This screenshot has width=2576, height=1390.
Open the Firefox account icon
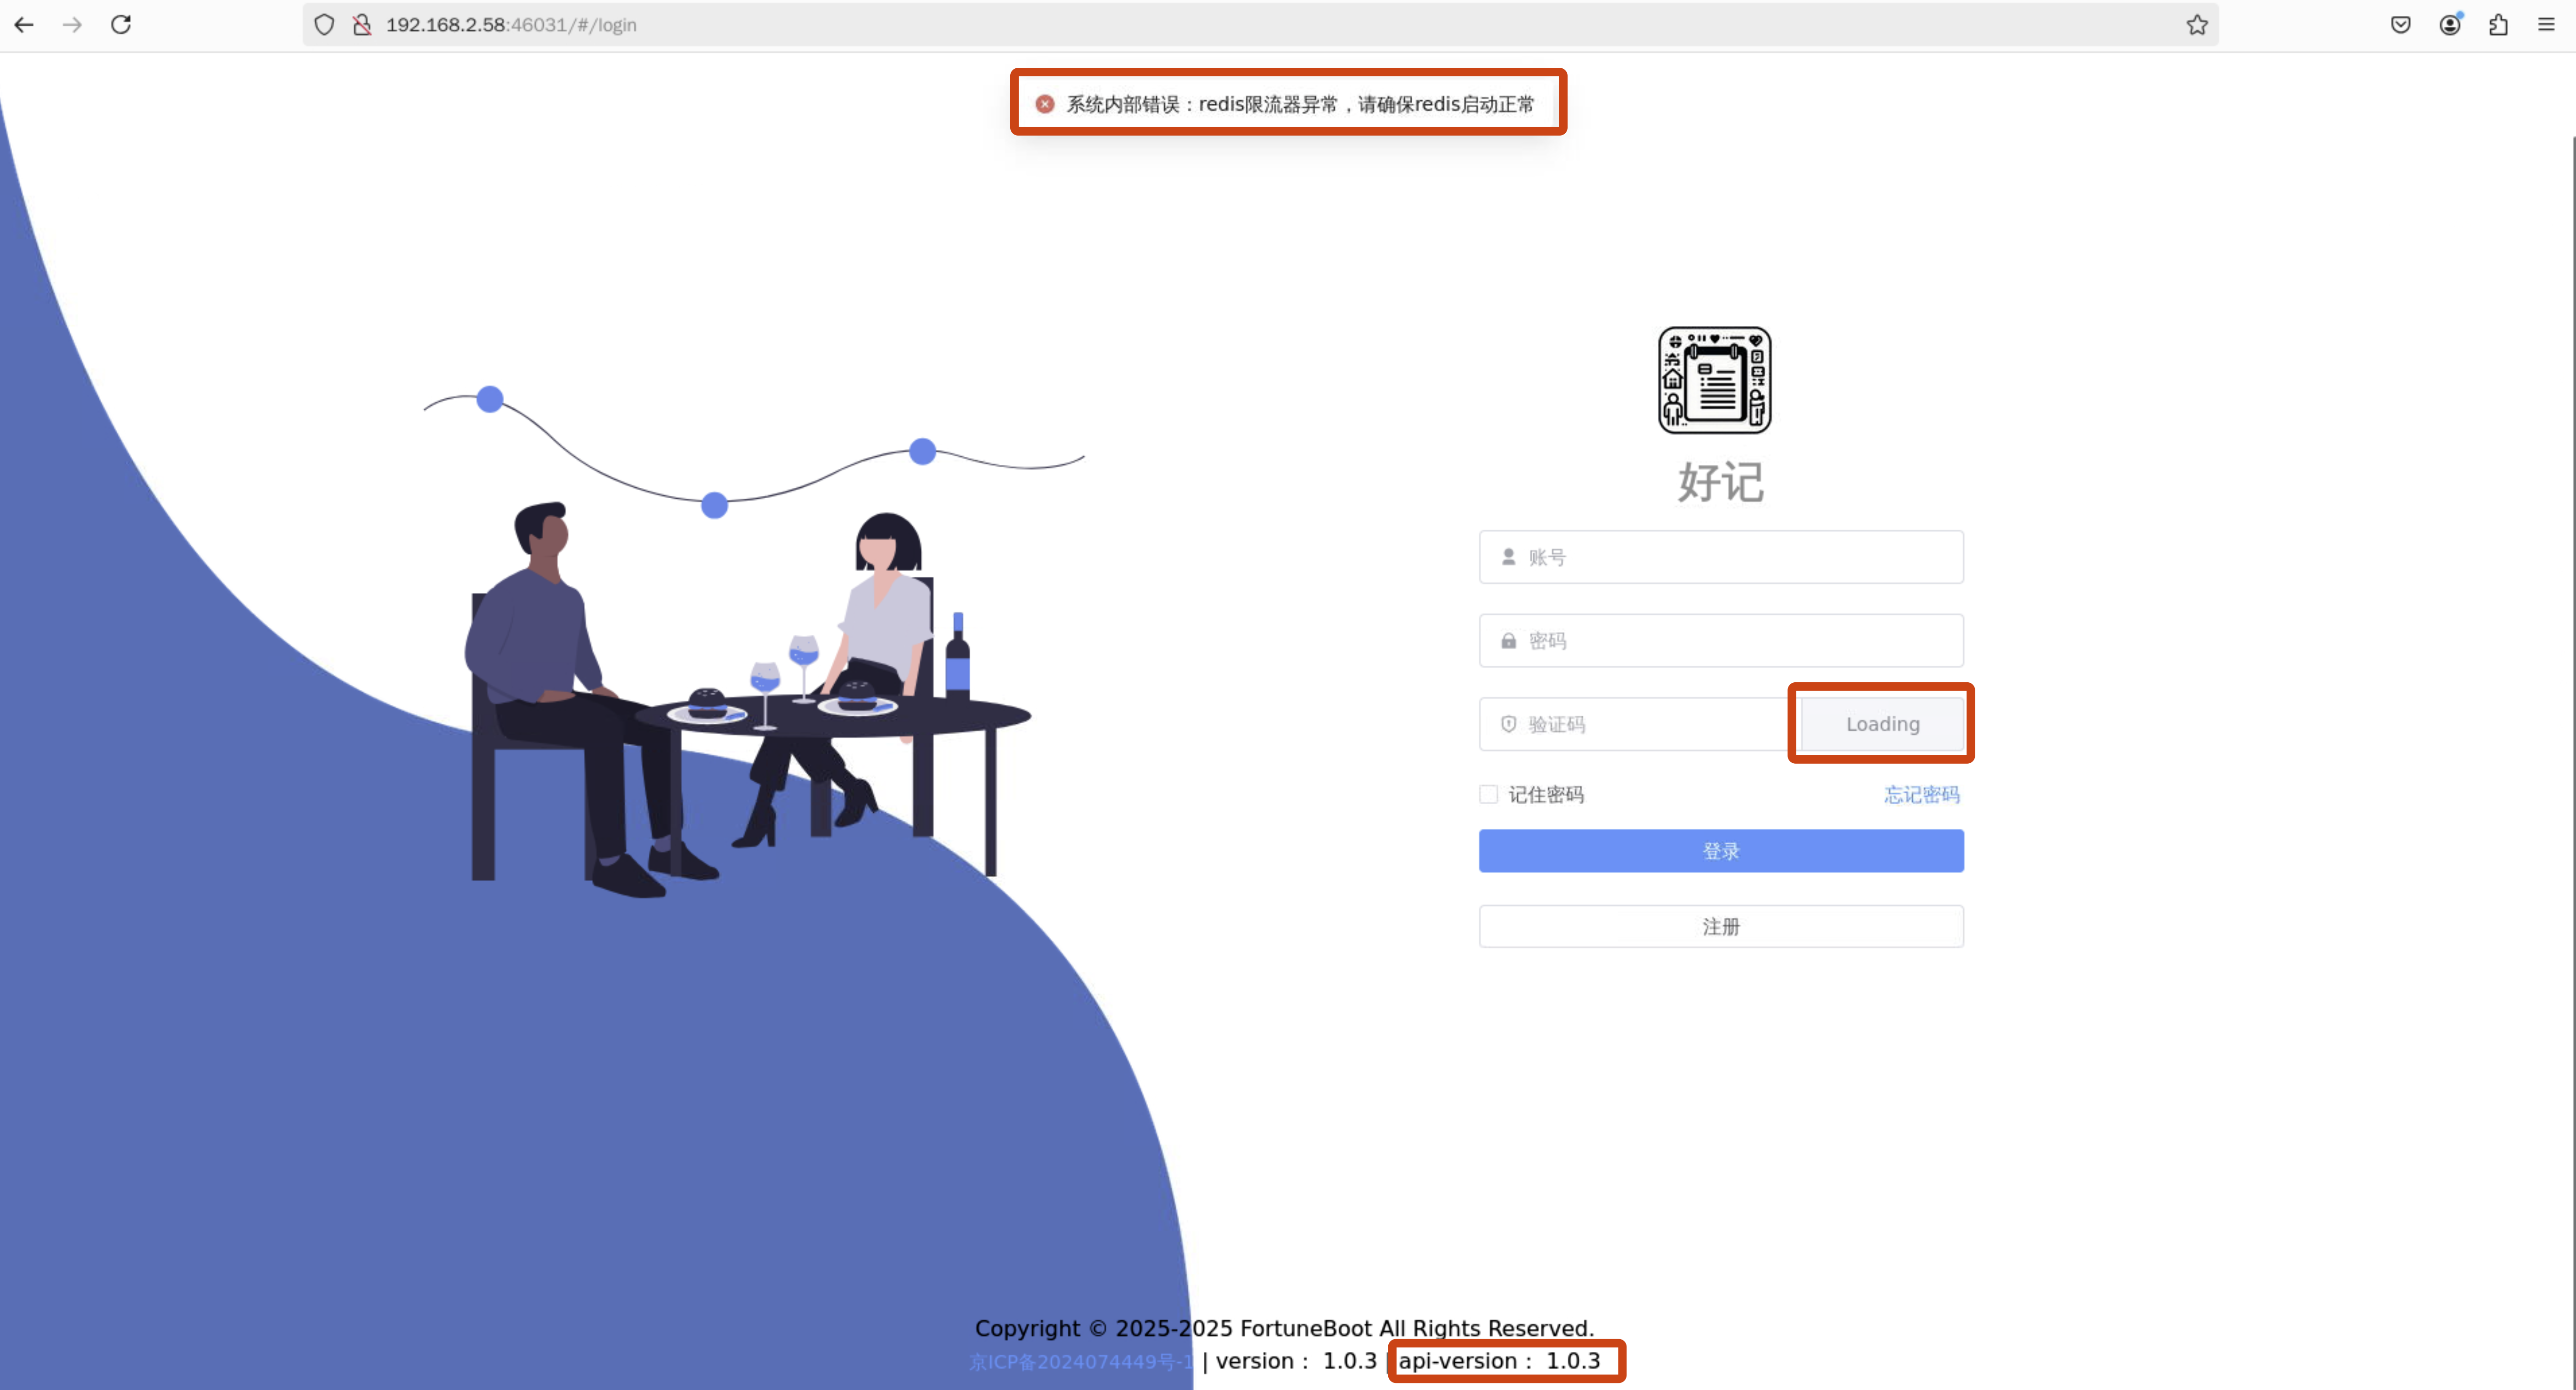pyautogui.click(x=2449, y=25)
